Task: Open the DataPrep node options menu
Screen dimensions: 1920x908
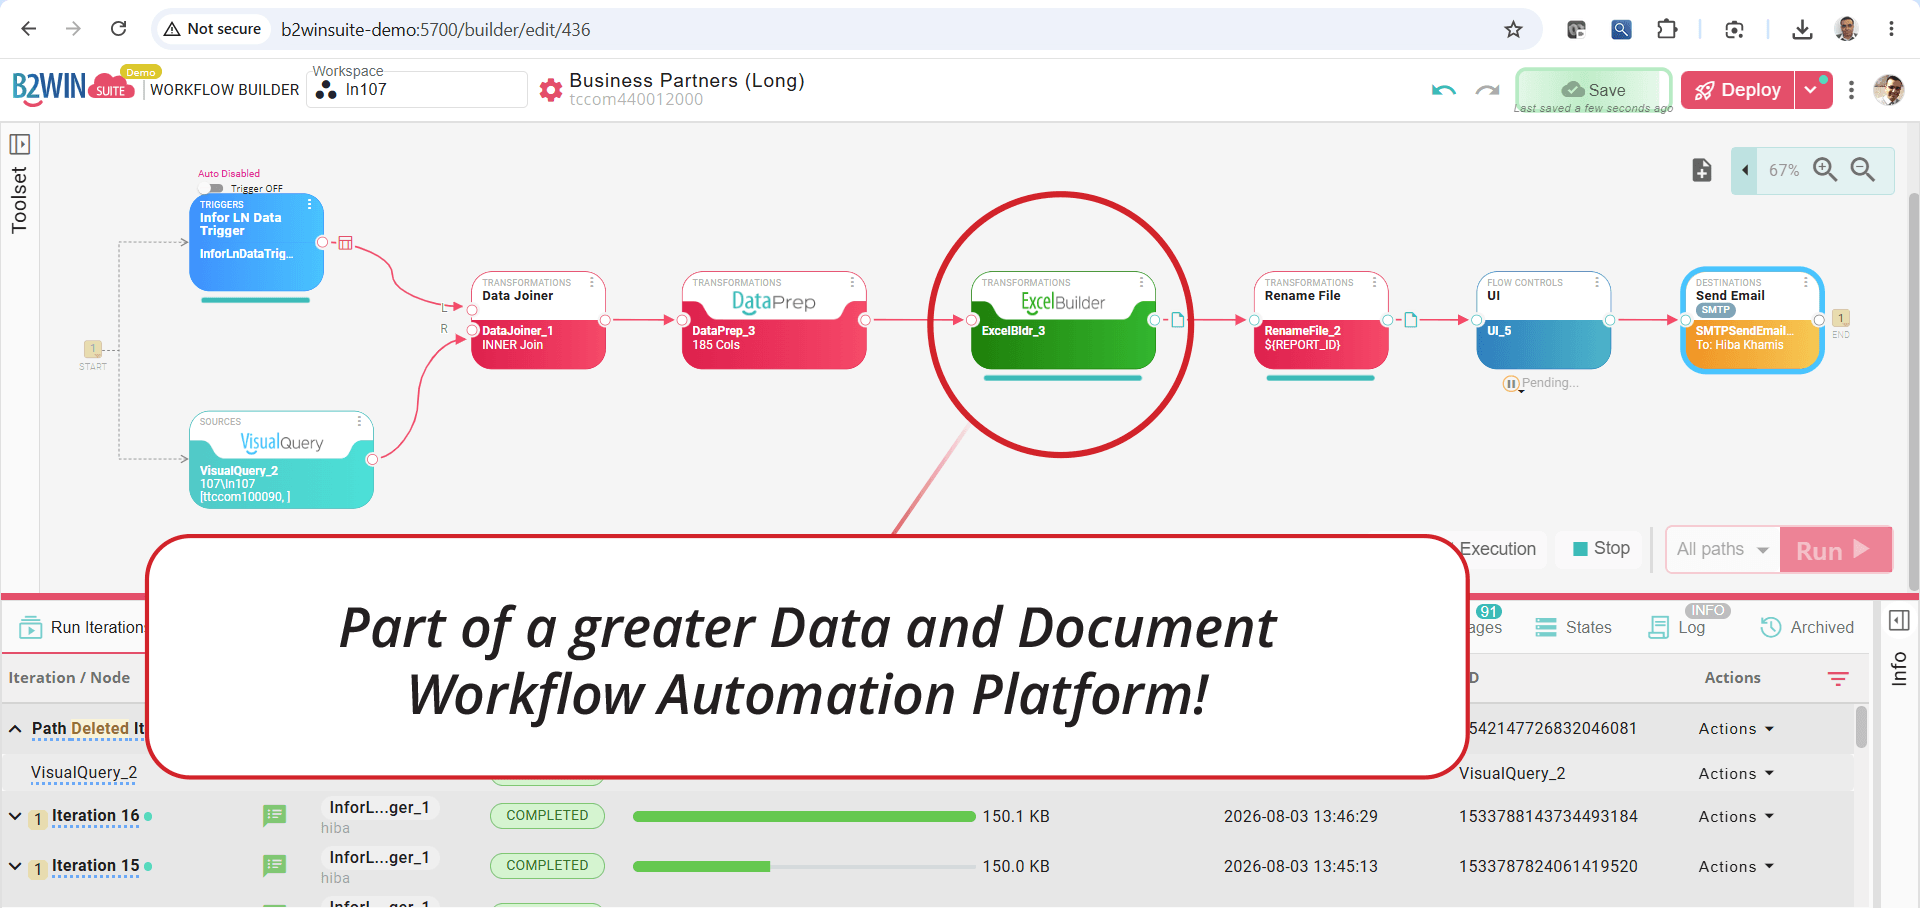Action: click(x=852, y=282)
